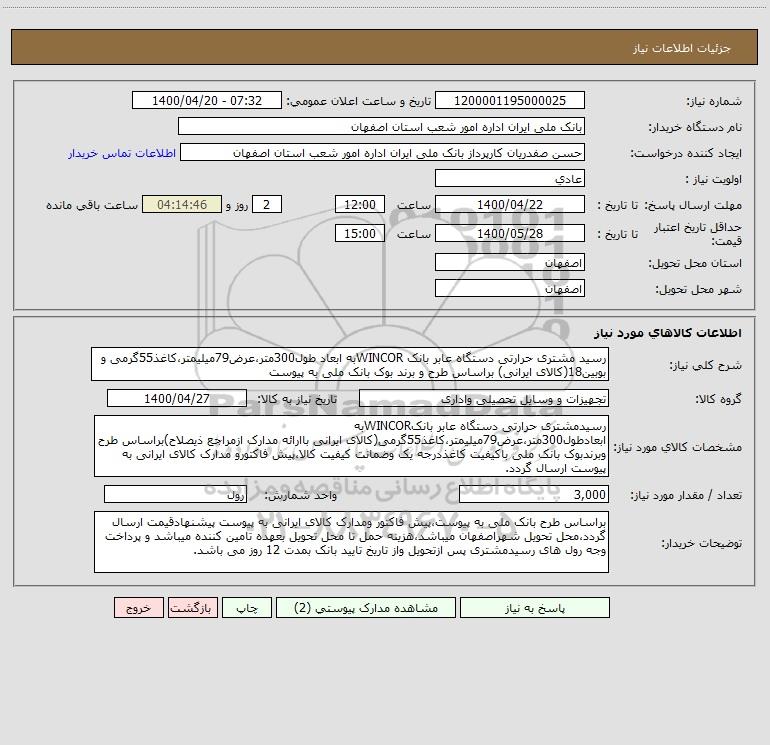
Task: Click the گروه کالا label
Action: click(x=718, y=399)
